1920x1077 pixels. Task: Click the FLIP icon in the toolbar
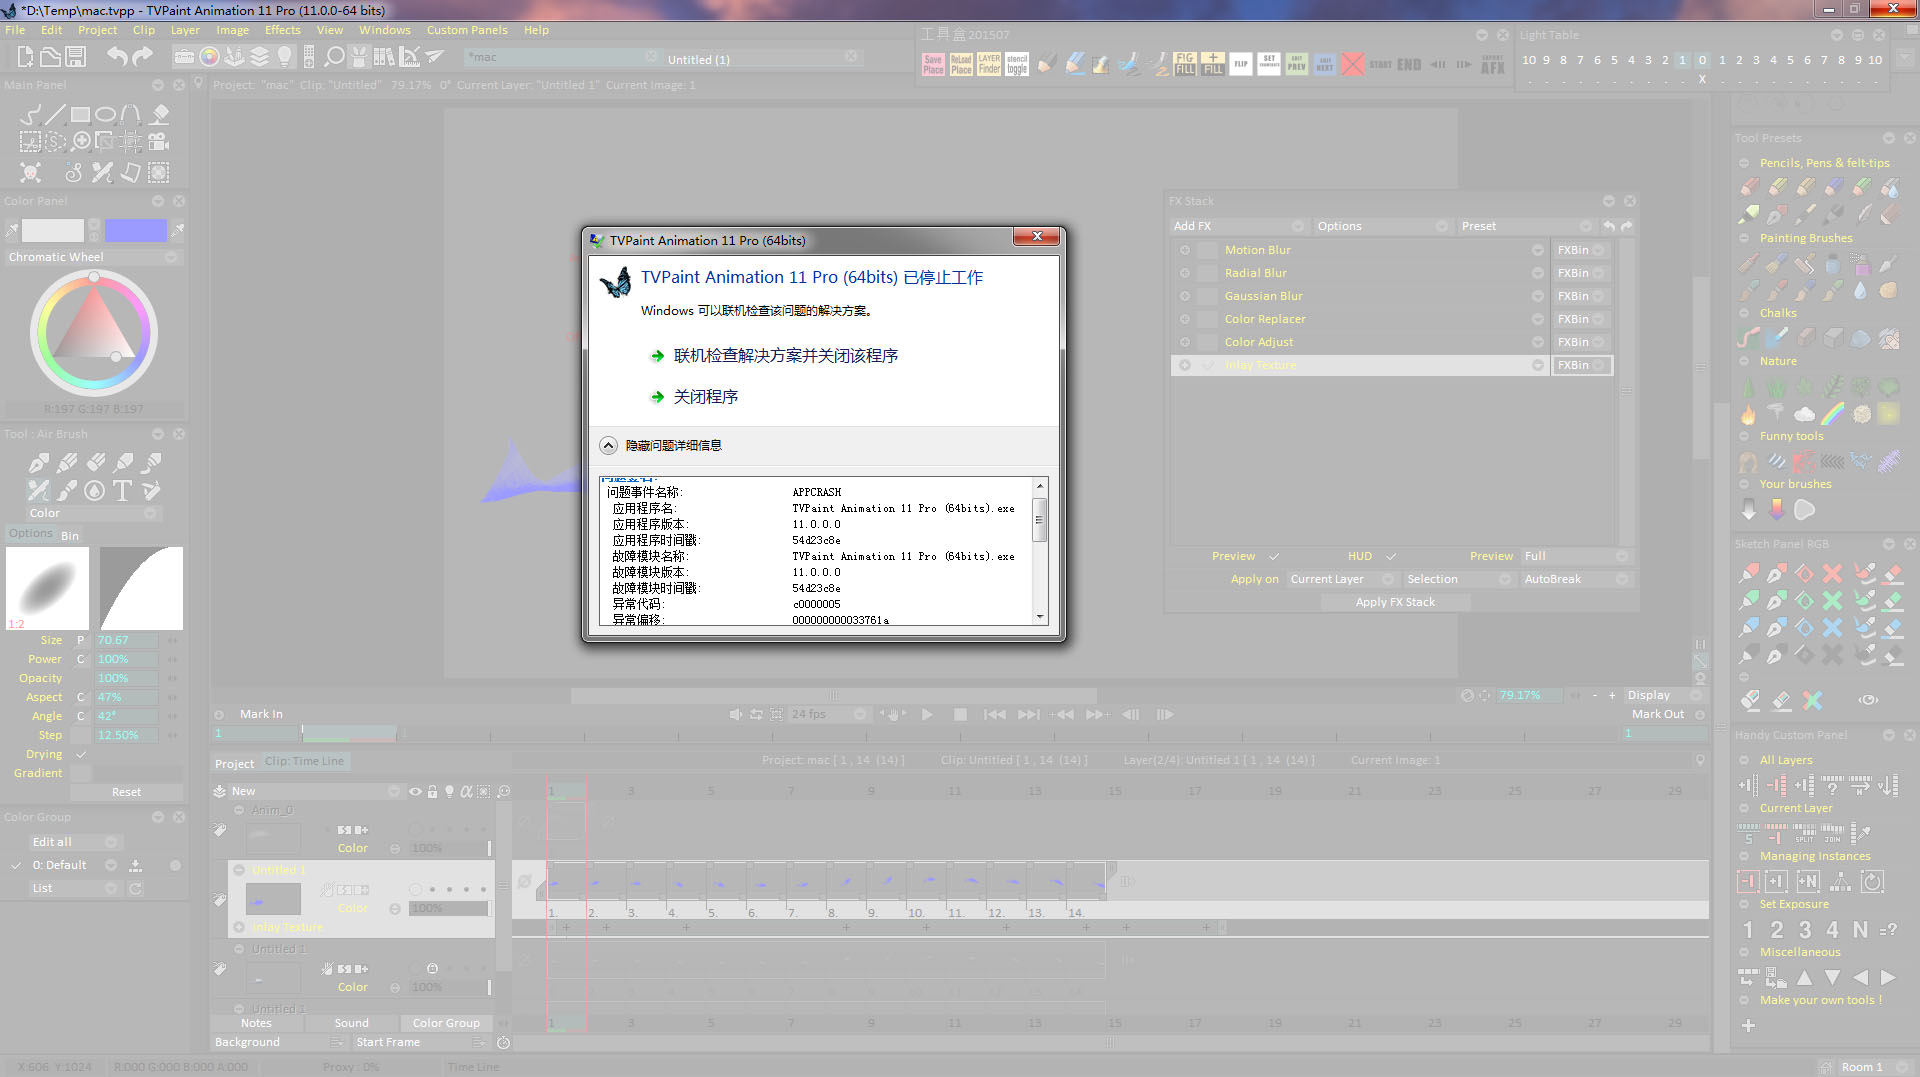coord(1241,65)
